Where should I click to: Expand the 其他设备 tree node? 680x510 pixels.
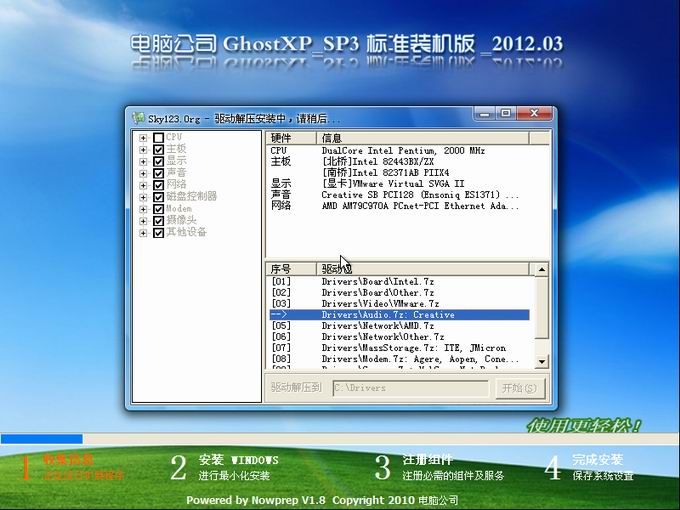tap(143, 233)
